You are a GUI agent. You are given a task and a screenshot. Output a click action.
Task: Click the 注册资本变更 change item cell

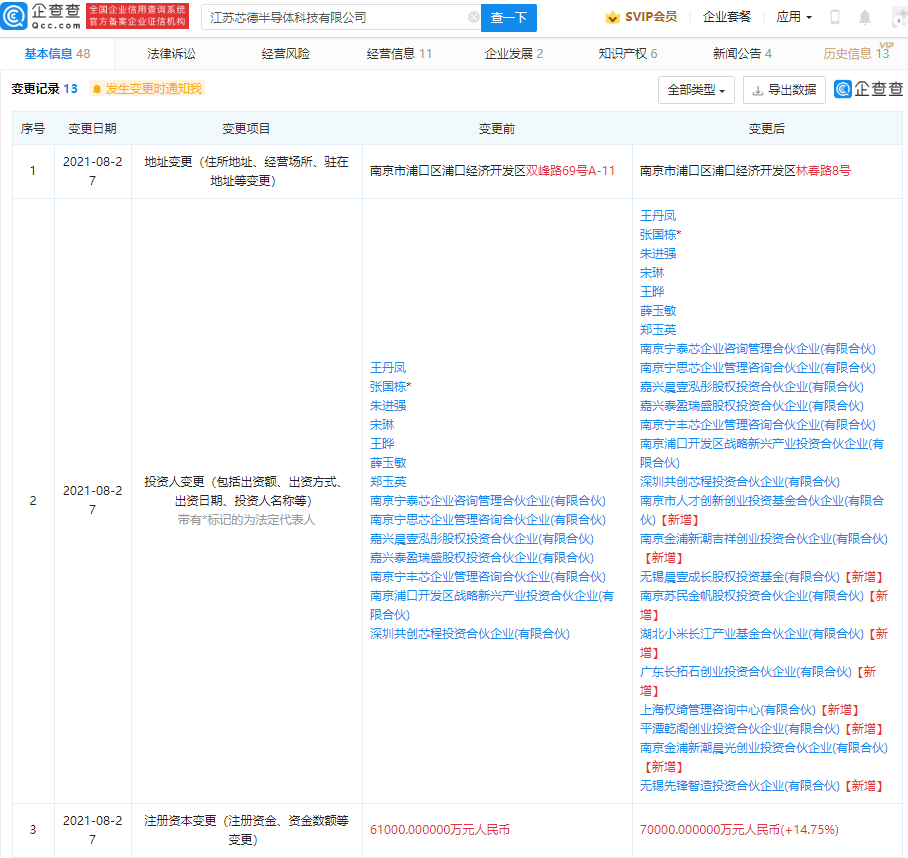pyautogui.click(x=246, y=830)
